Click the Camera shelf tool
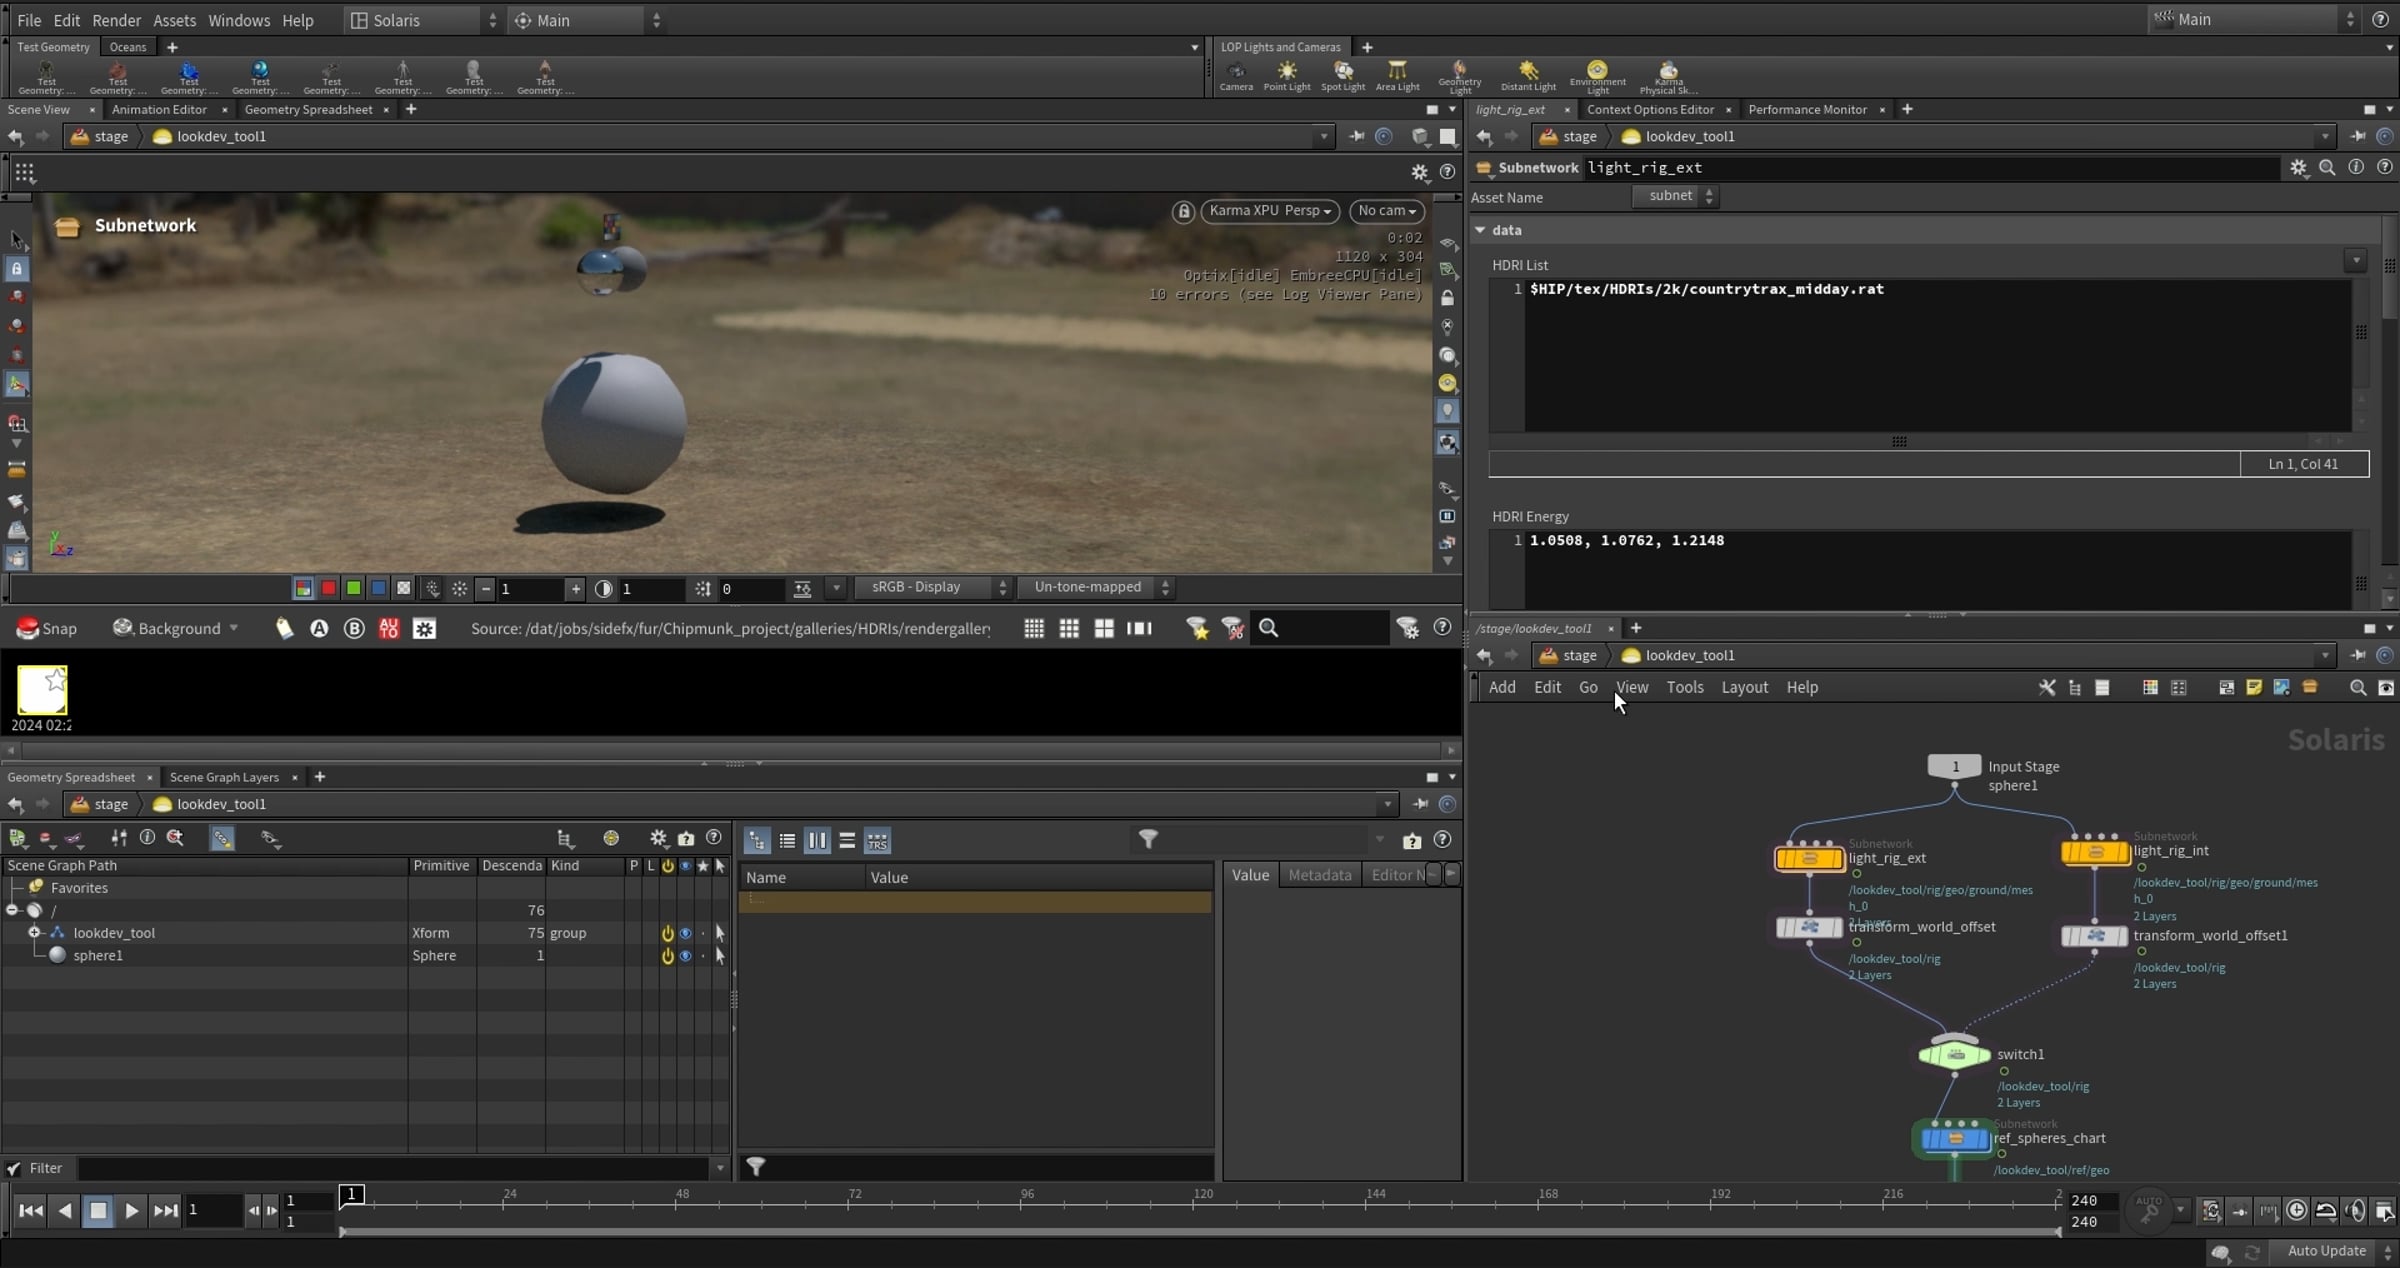The image size is (2400, 1268). tap(1236, 75)
